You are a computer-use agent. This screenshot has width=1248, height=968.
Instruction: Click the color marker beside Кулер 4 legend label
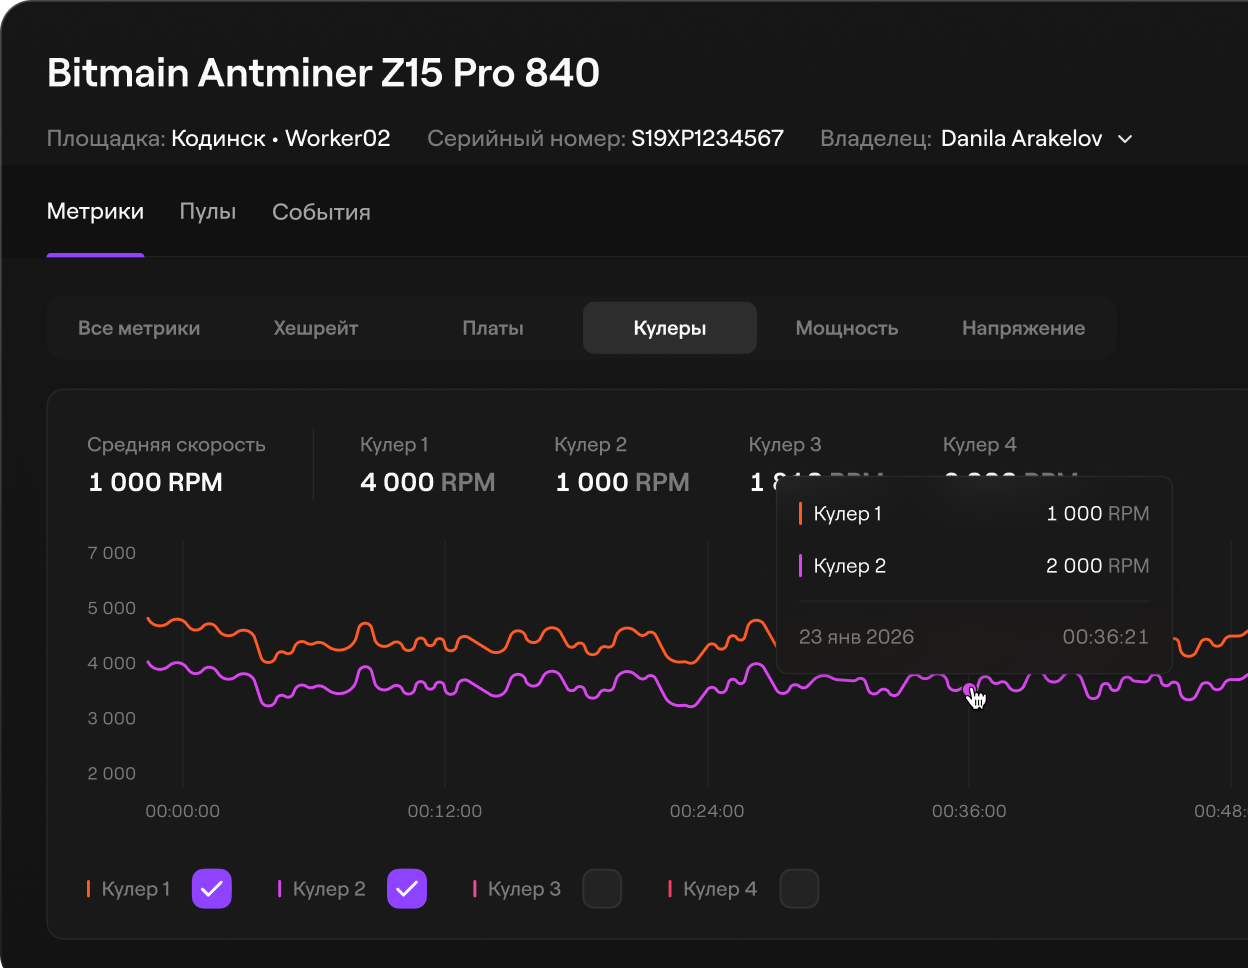point(670,888)
